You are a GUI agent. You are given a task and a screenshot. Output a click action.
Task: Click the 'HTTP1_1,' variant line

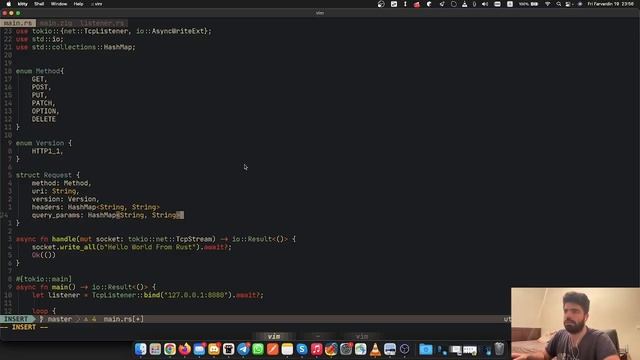(47, 151)
